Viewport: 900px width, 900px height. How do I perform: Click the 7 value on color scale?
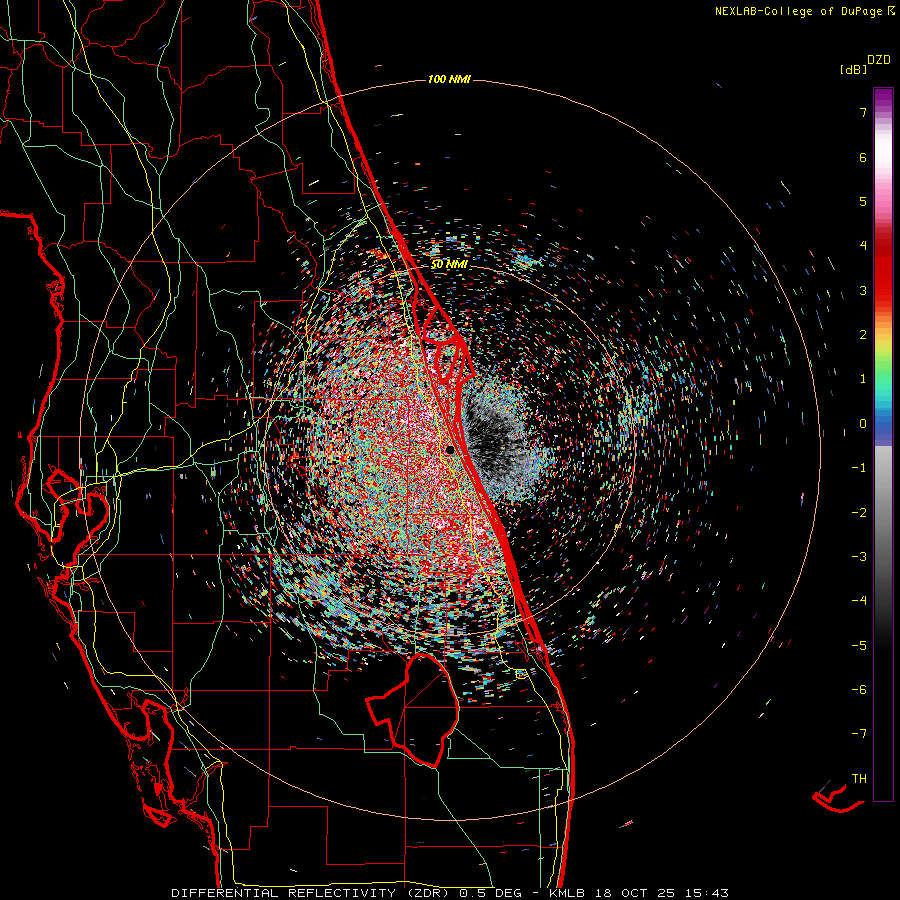coord(863,112)
